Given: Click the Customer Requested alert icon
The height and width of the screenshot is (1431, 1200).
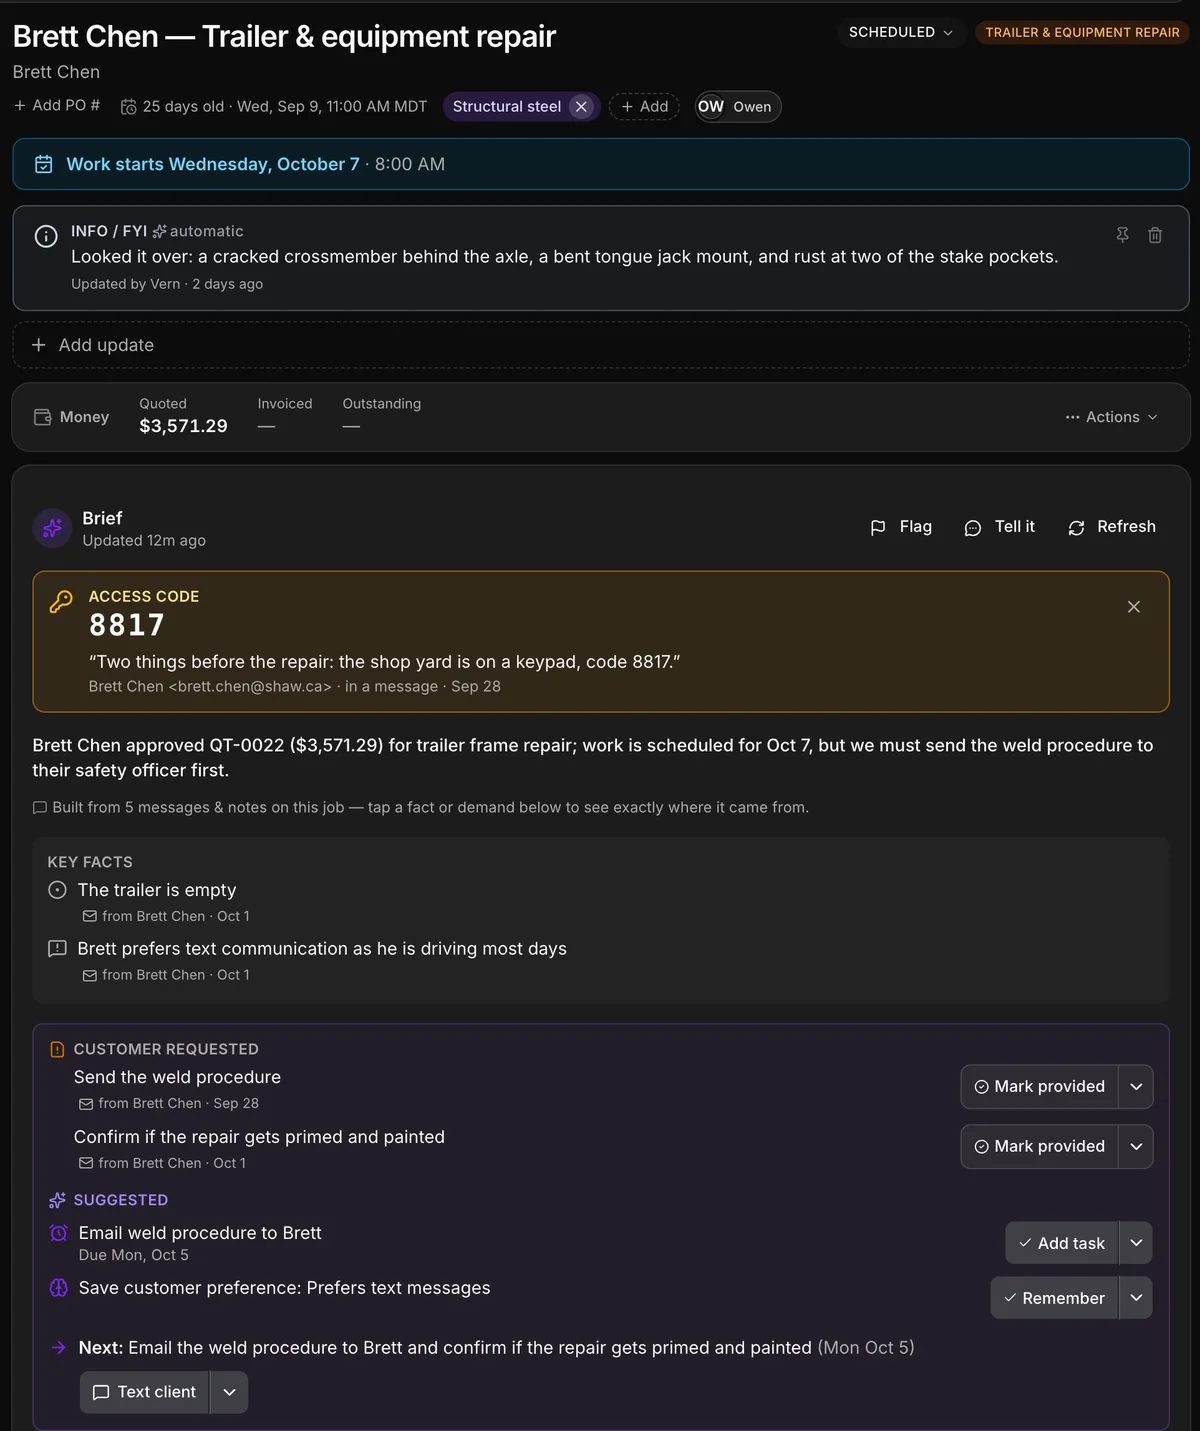Looking at the screenshot, I should (x=57, y=1049).
